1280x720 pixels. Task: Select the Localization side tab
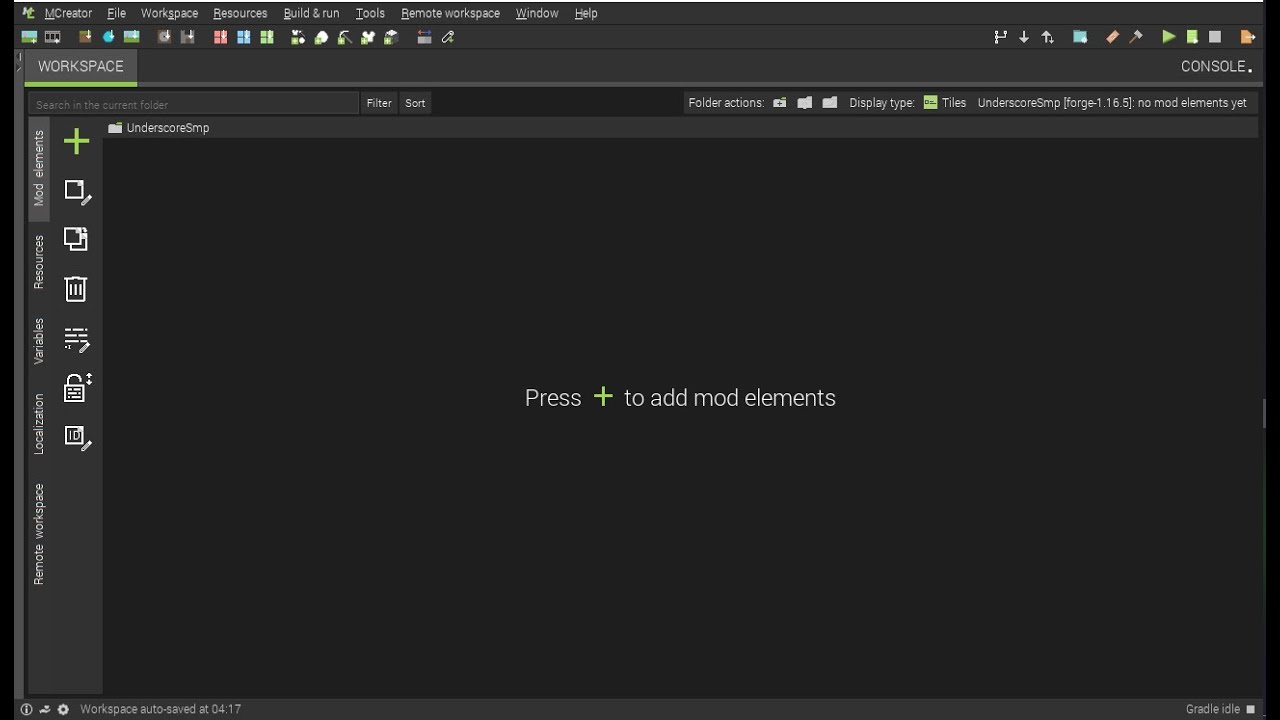(x=39, y=424)
